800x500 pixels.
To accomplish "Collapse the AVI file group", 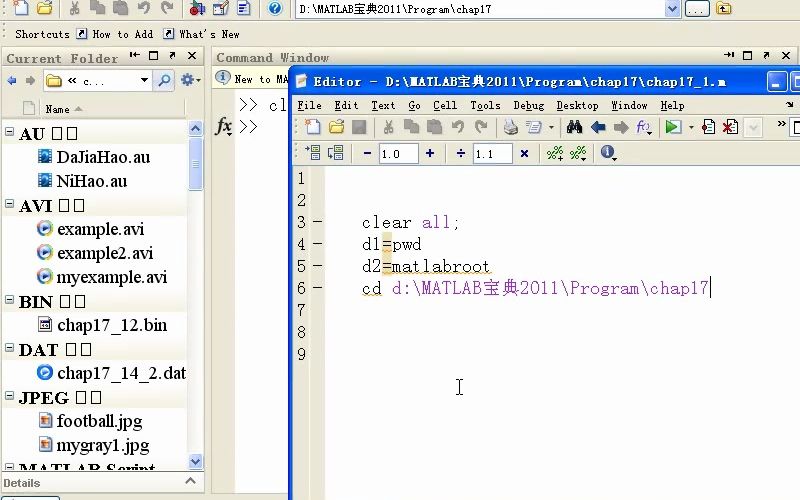I will click(9, 204).
